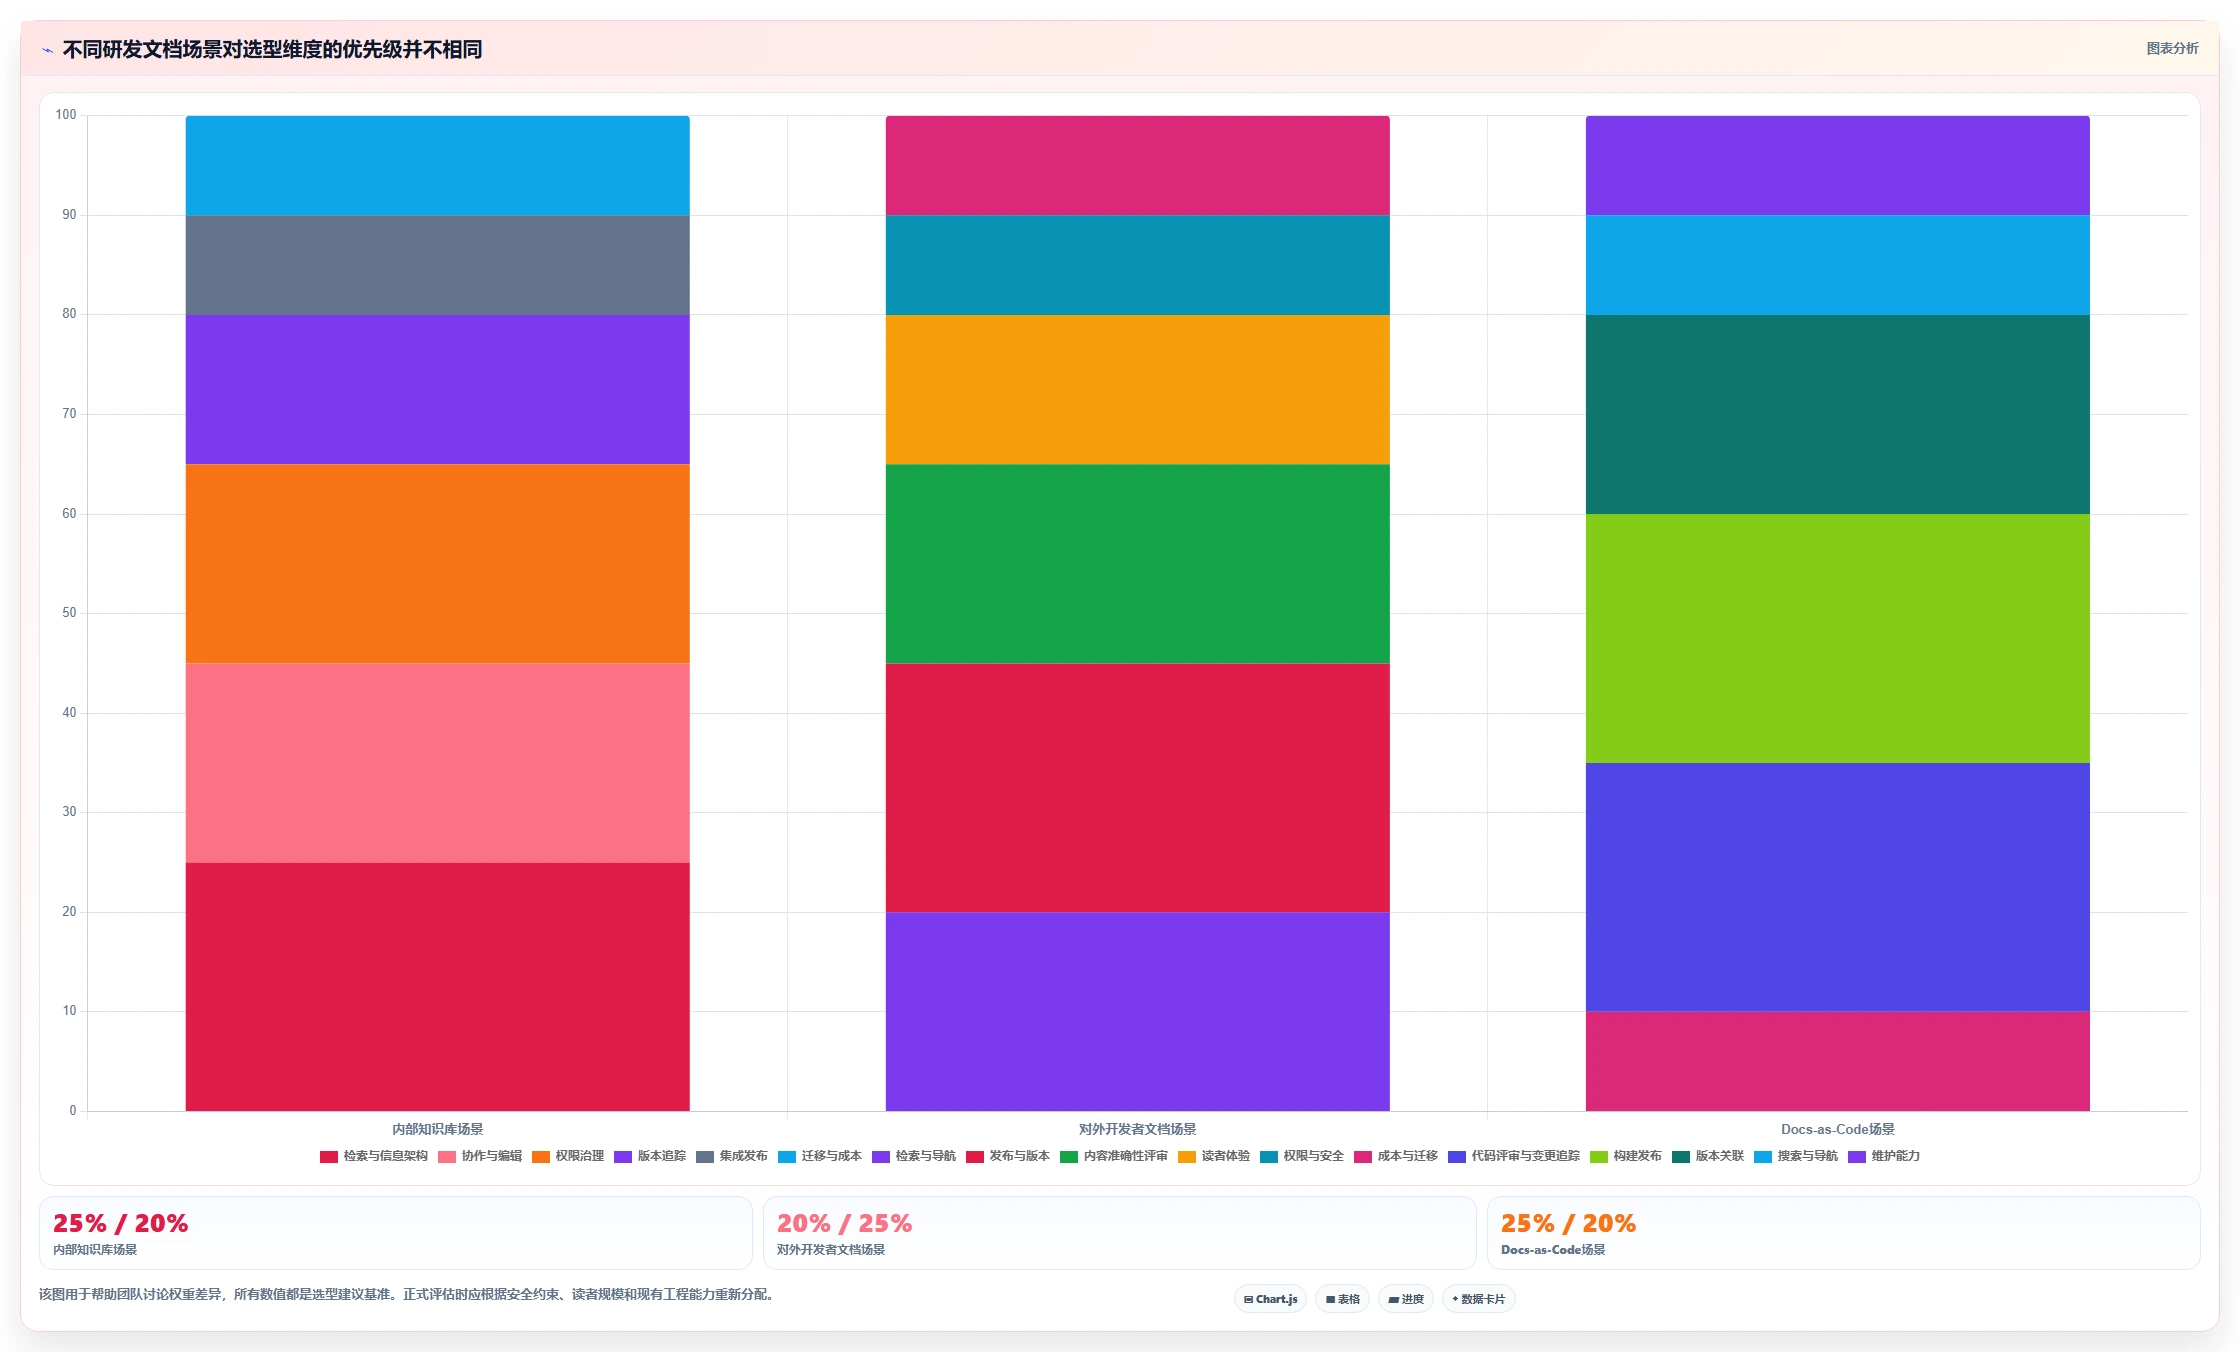The image size is (2240, 1352).
Task: Select the 内部知识库场景 axis label under chart
Action: [x=437, y=1129]
